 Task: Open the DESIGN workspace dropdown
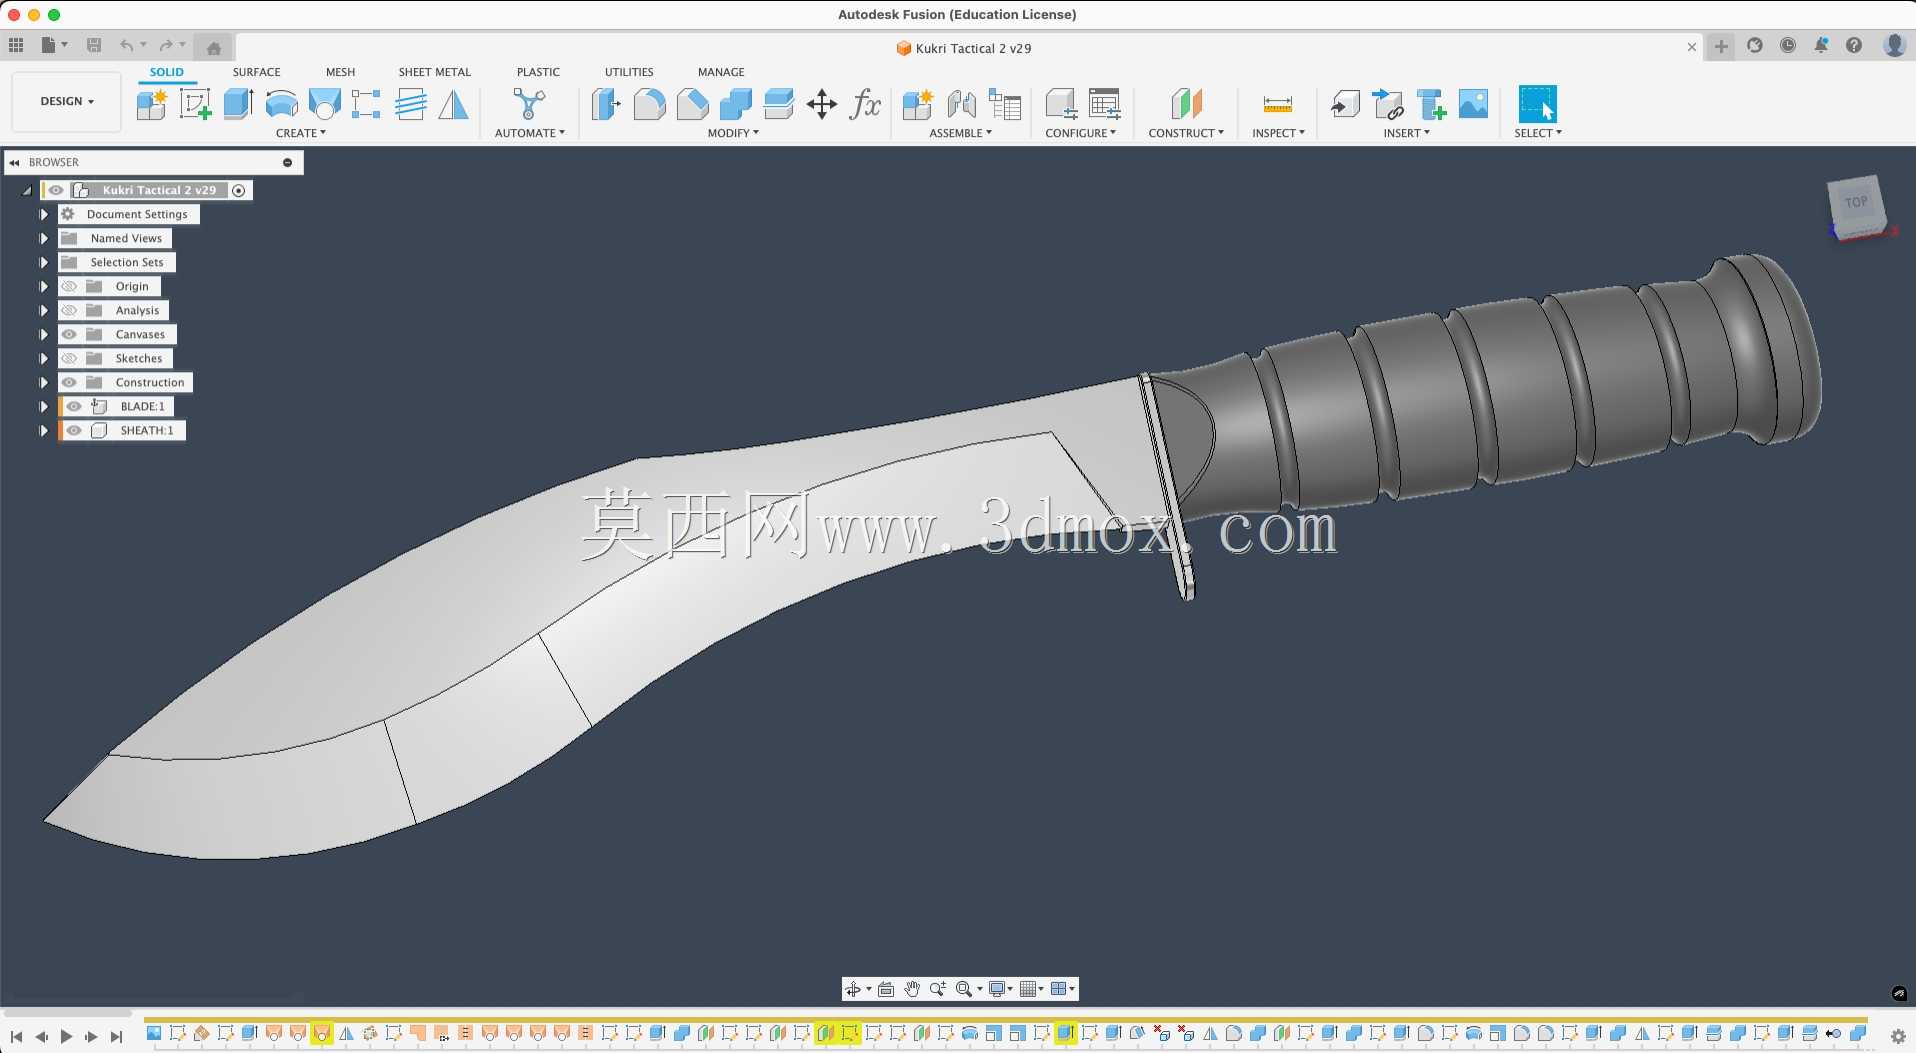coord(67,101)
